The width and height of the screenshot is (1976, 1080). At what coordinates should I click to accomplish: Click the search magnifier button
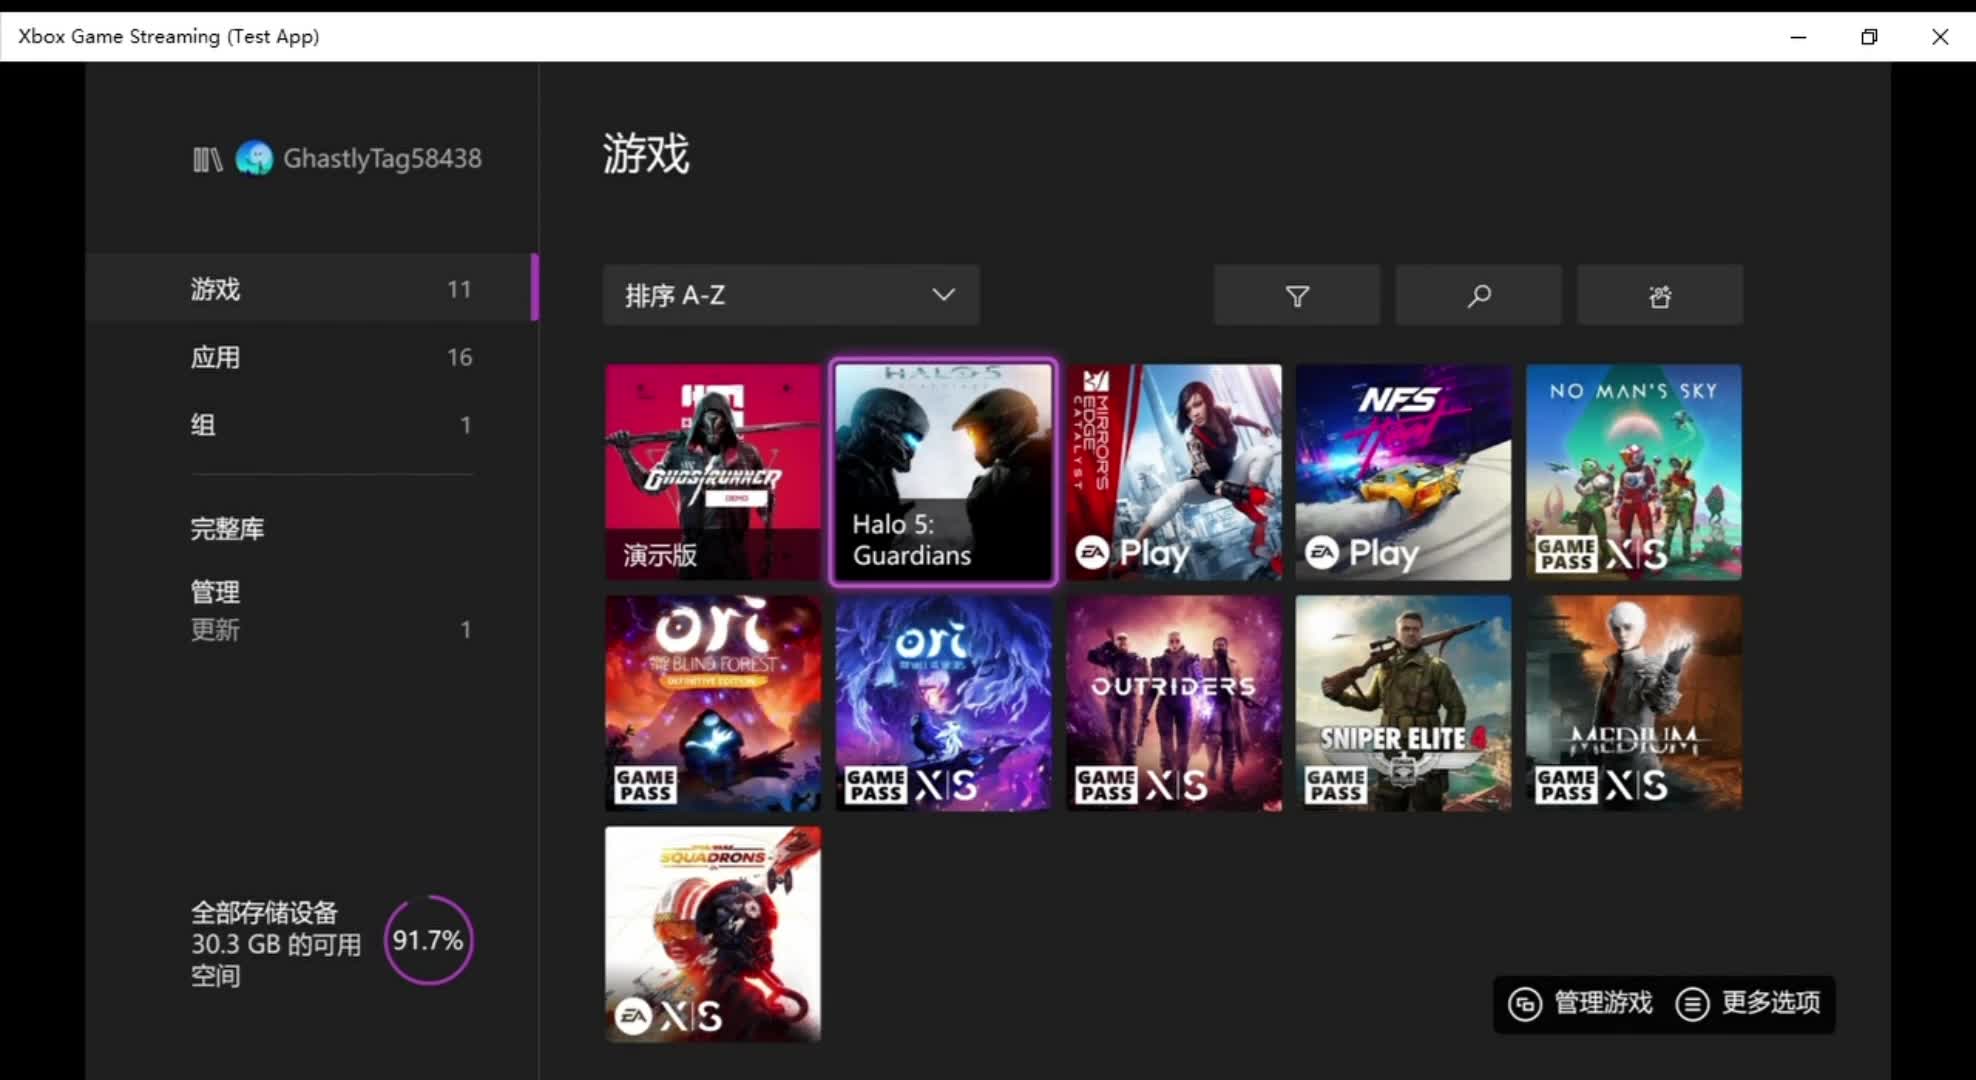coord(1478,295)
